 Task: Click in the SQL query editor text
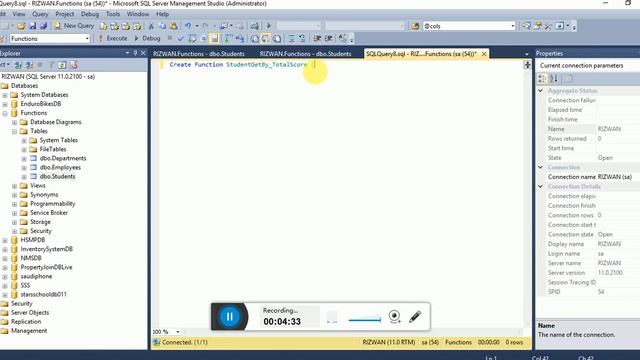pos(238,64)
